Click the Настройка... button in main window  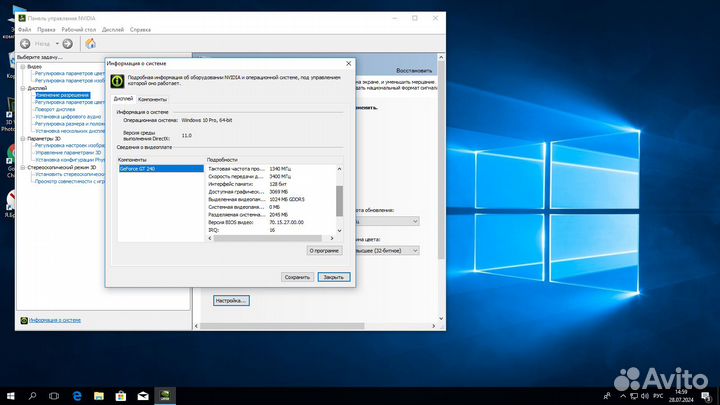(231, 300)
